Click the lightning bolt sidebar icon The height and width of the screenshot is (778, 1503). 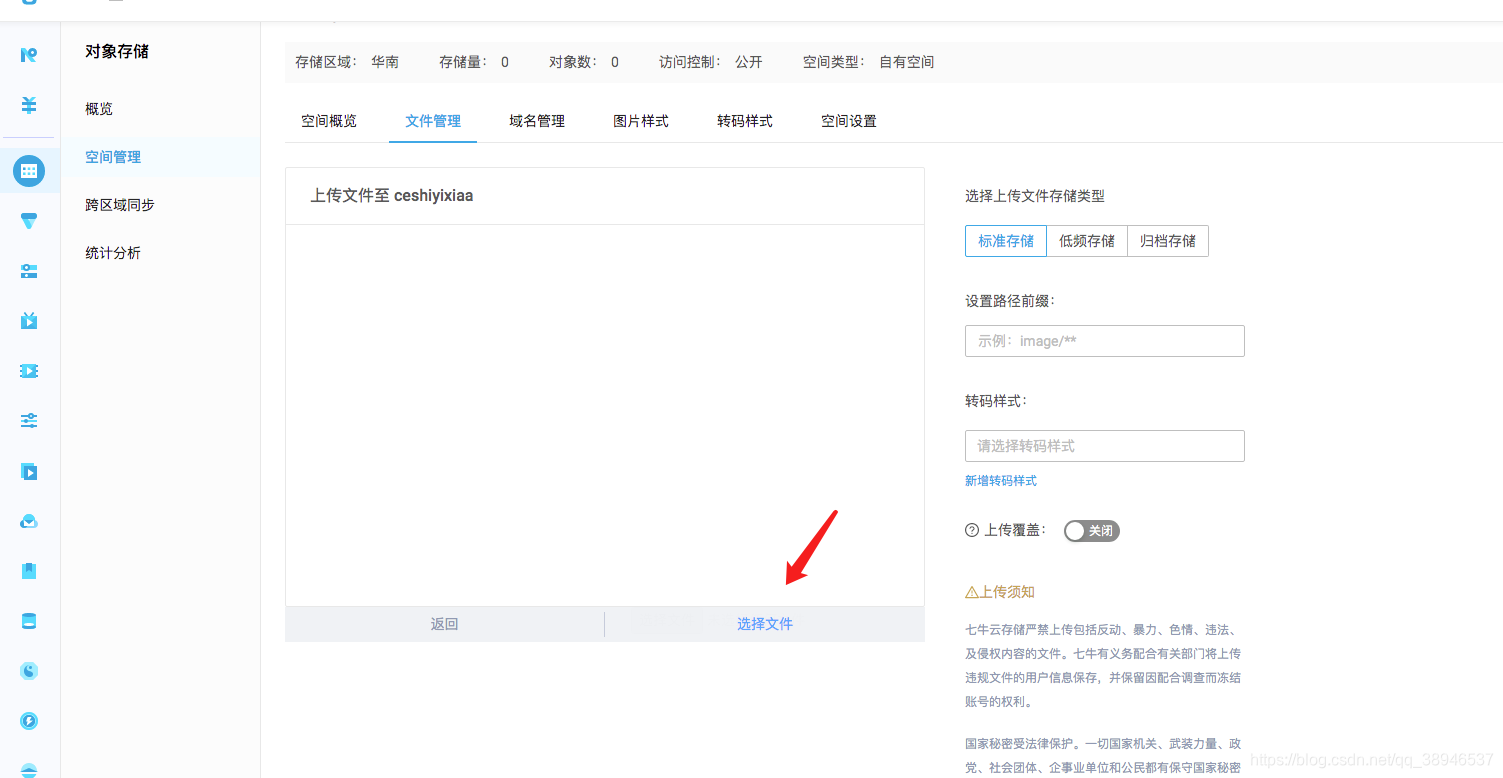point(29,721)
